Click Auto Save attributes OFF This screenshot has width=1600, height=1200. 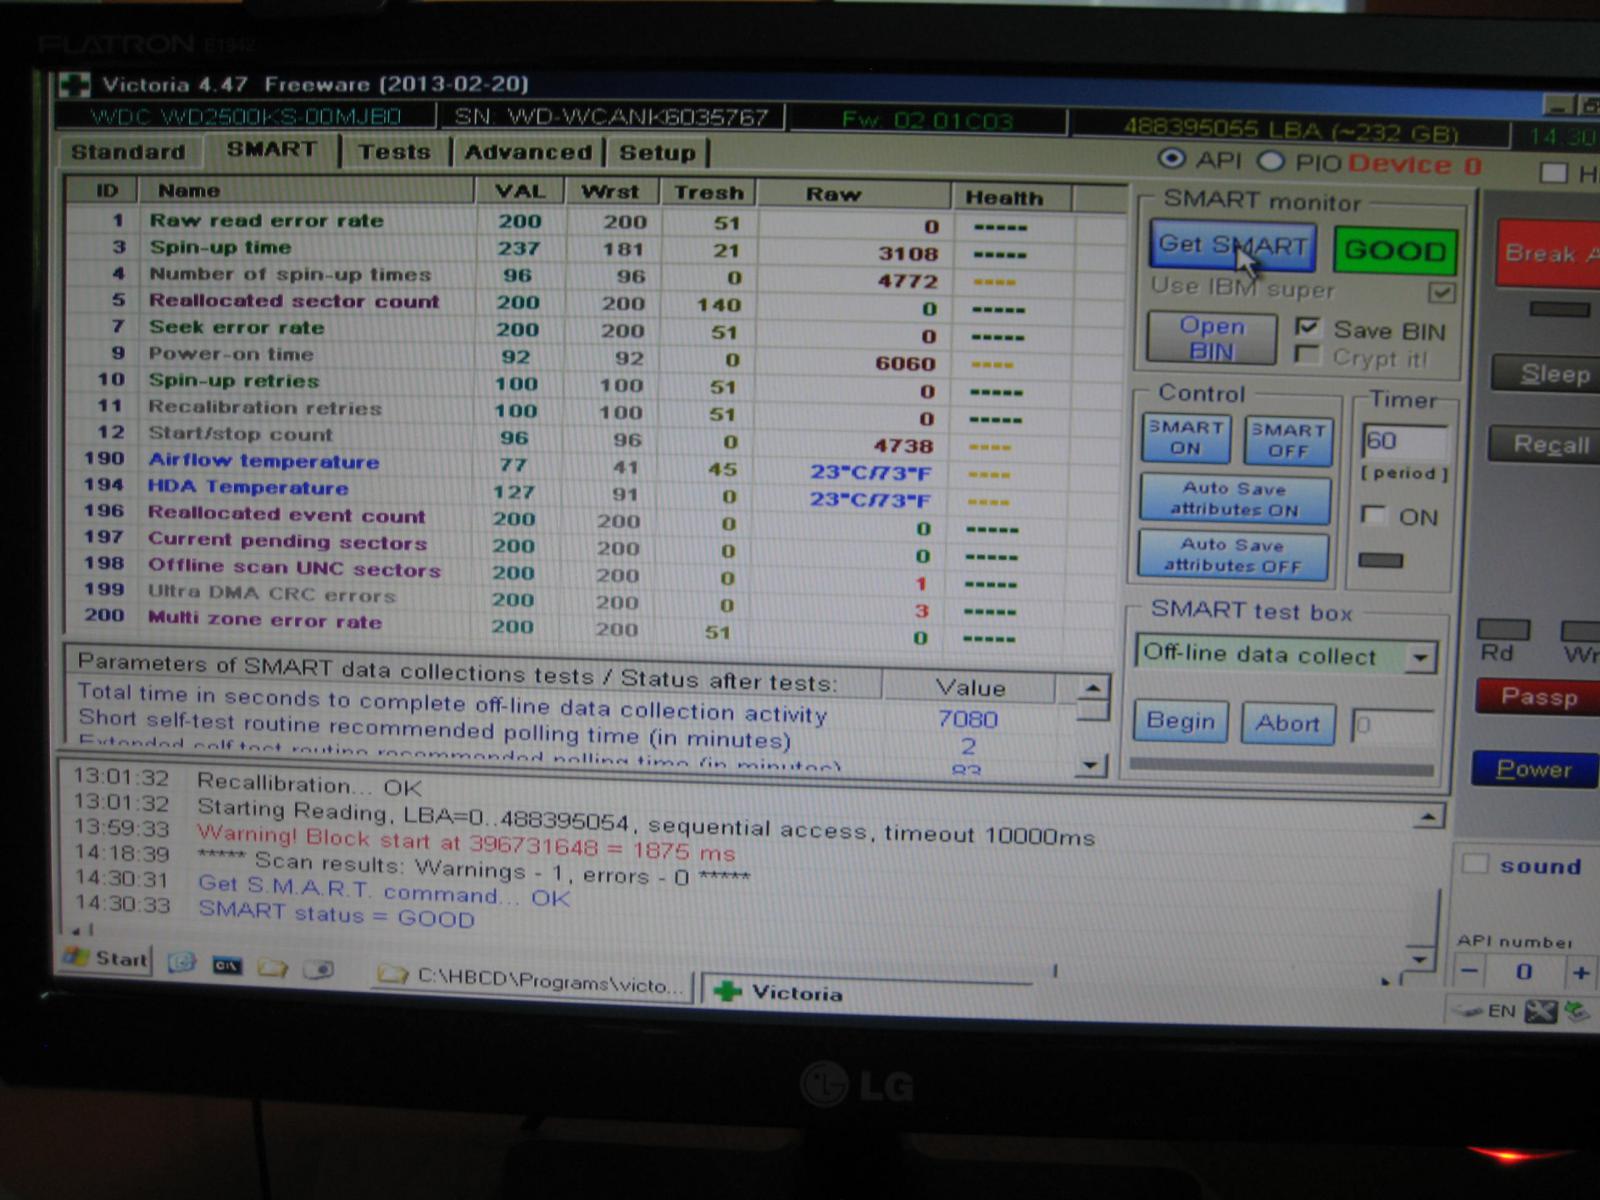1233,555
